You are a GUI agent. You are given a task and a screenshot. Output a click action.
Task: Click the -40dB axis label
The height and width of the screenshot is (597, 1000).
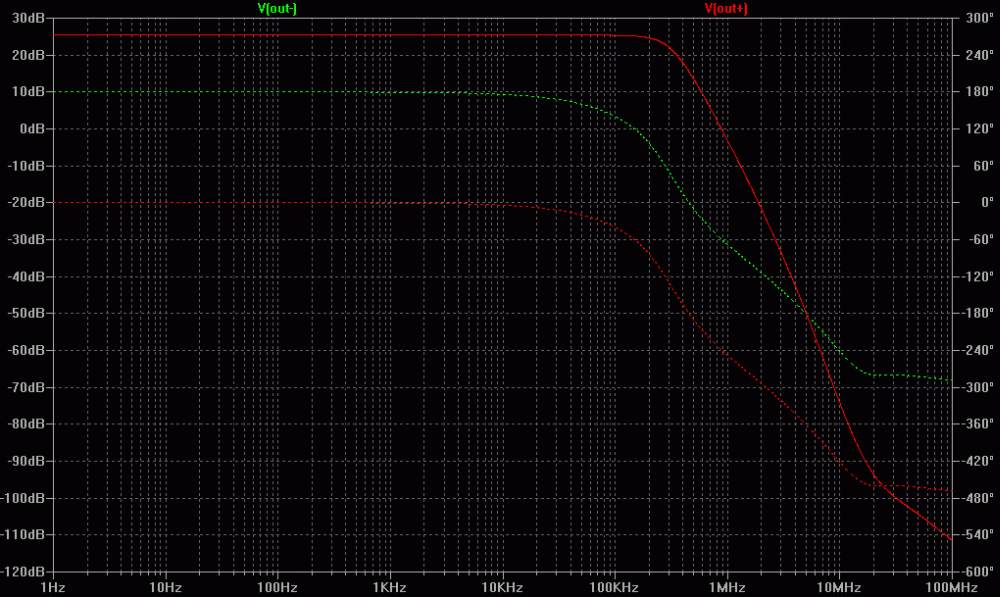point(26,276)
